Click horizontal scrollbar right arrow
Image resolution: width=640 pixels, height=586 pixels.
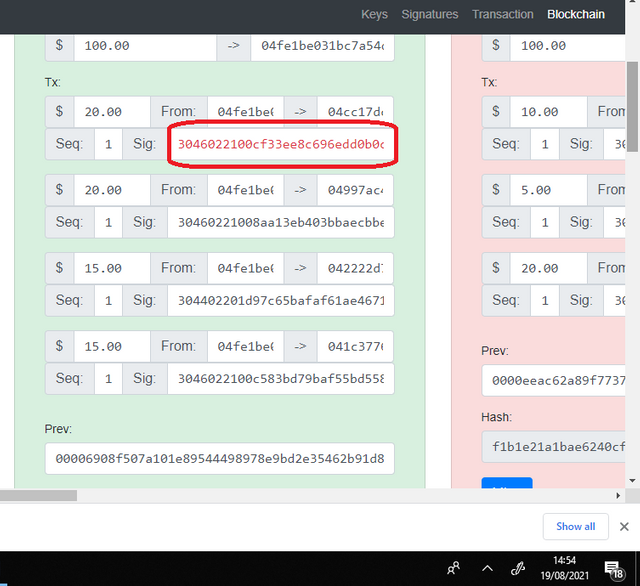[618, 495]
